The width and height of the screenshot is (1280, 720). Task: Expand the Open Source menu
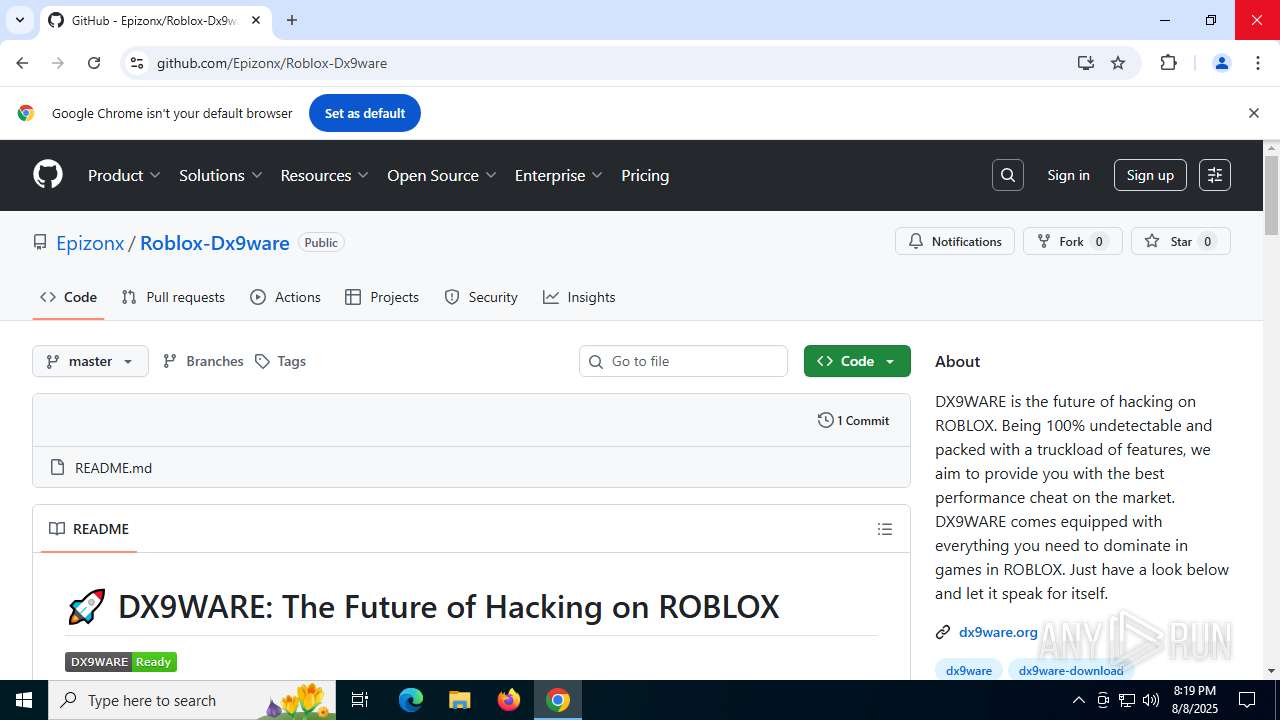(x=442, y=175)
